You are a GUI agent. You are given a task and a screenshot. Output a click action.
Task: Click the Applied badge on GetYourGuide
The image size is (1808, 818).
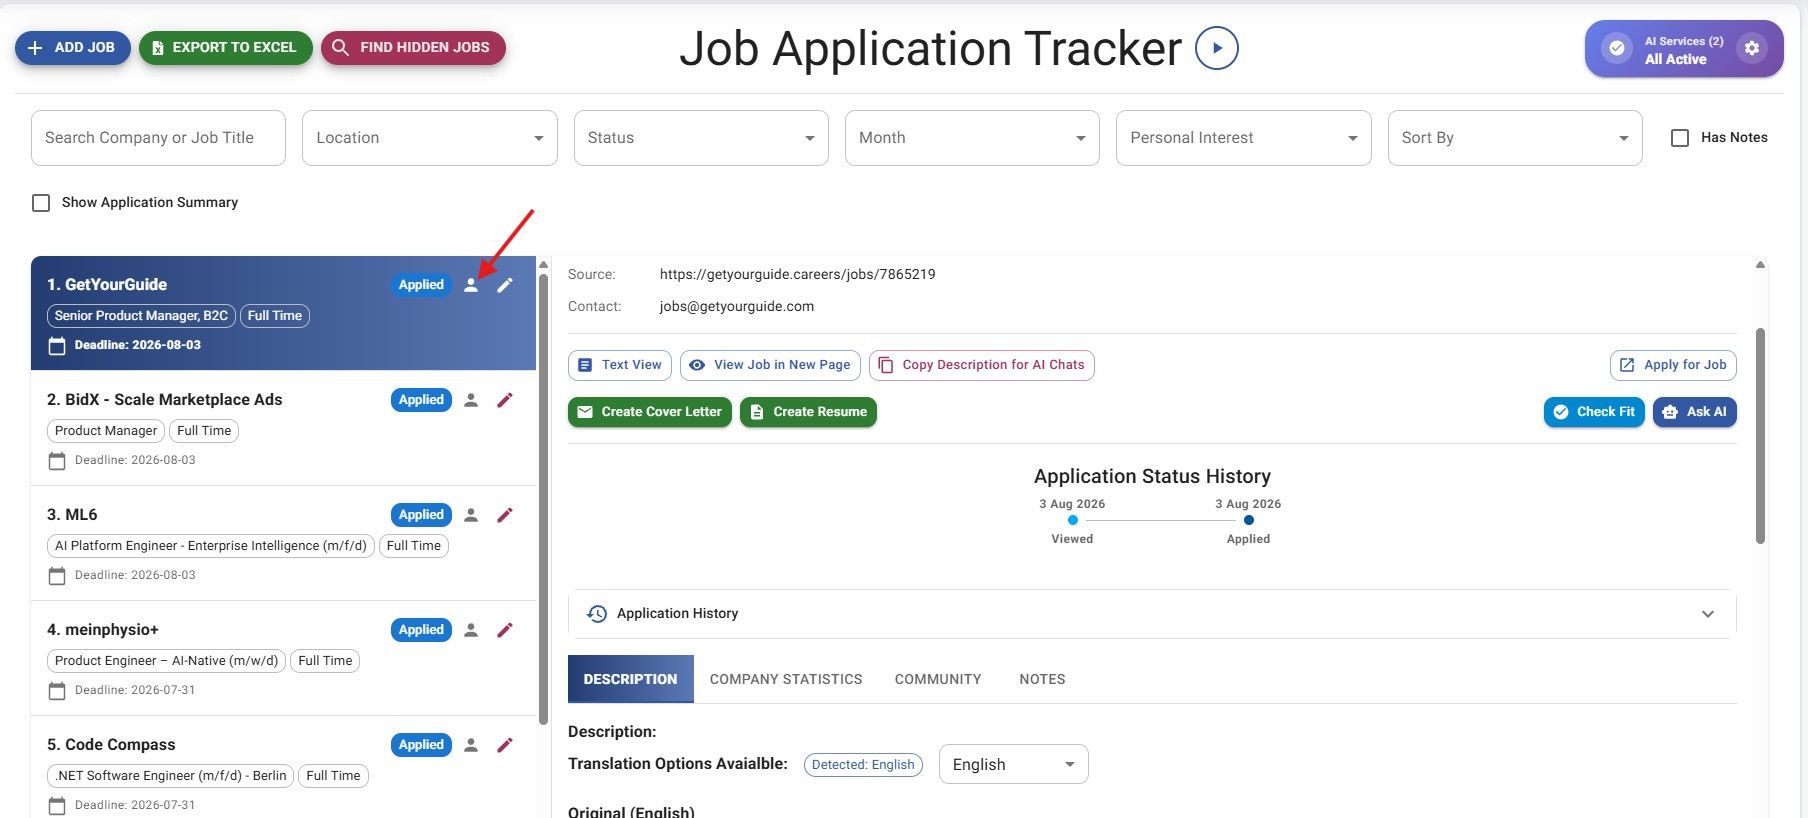point(421,285)
